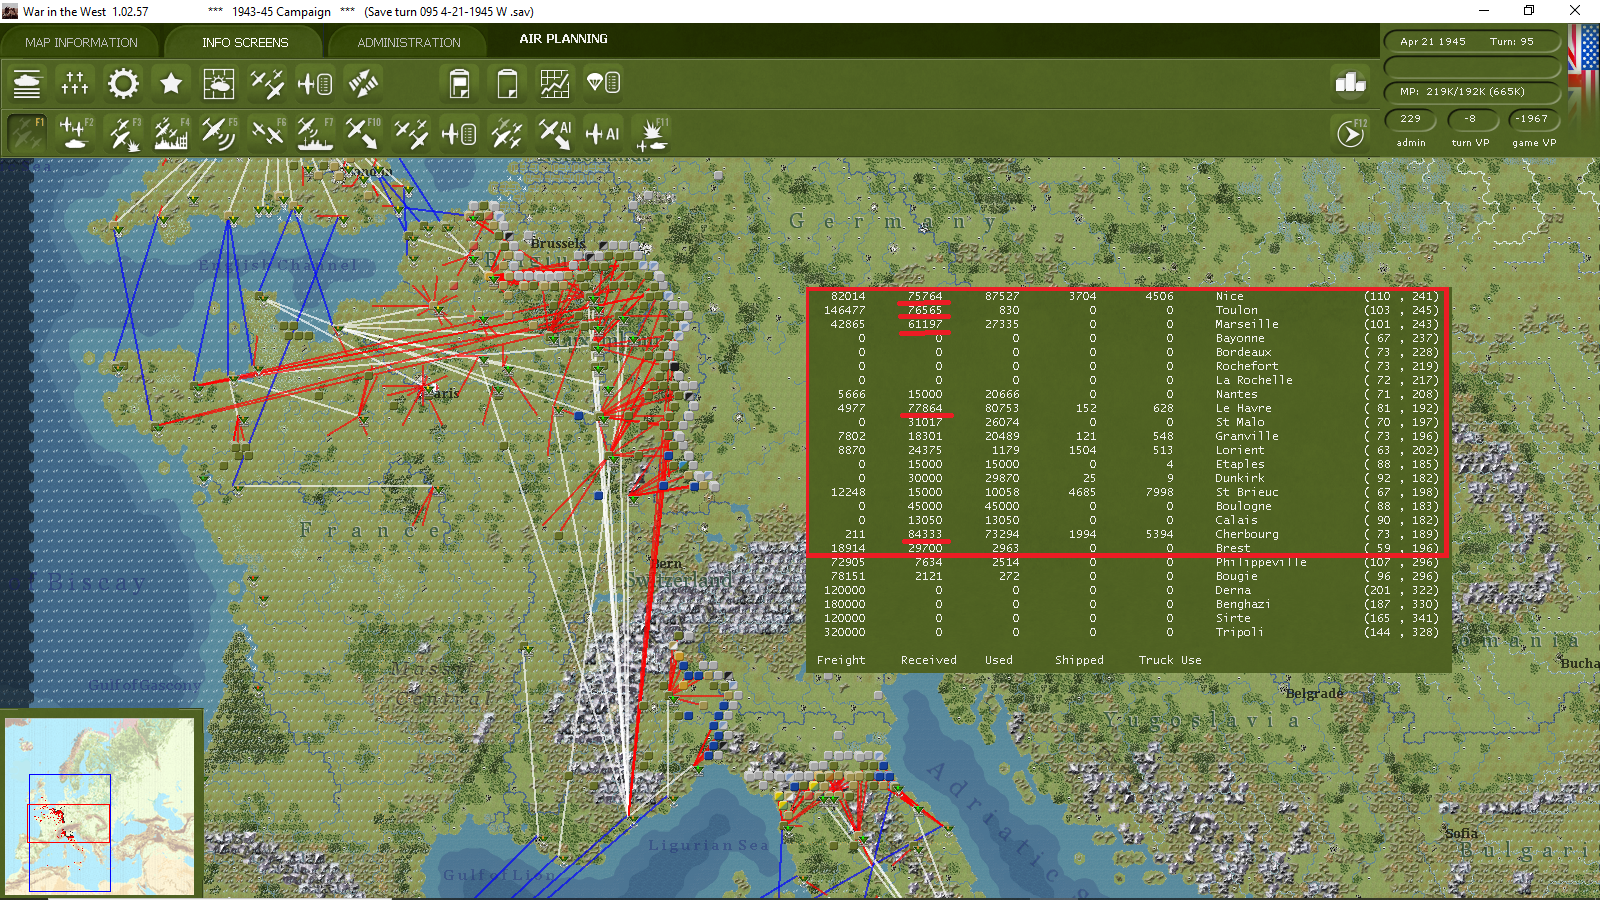Viewport: 1600px width, 900px height.
Task: Select the F6 air superiority icon
Action: click(x=267, y=133)
